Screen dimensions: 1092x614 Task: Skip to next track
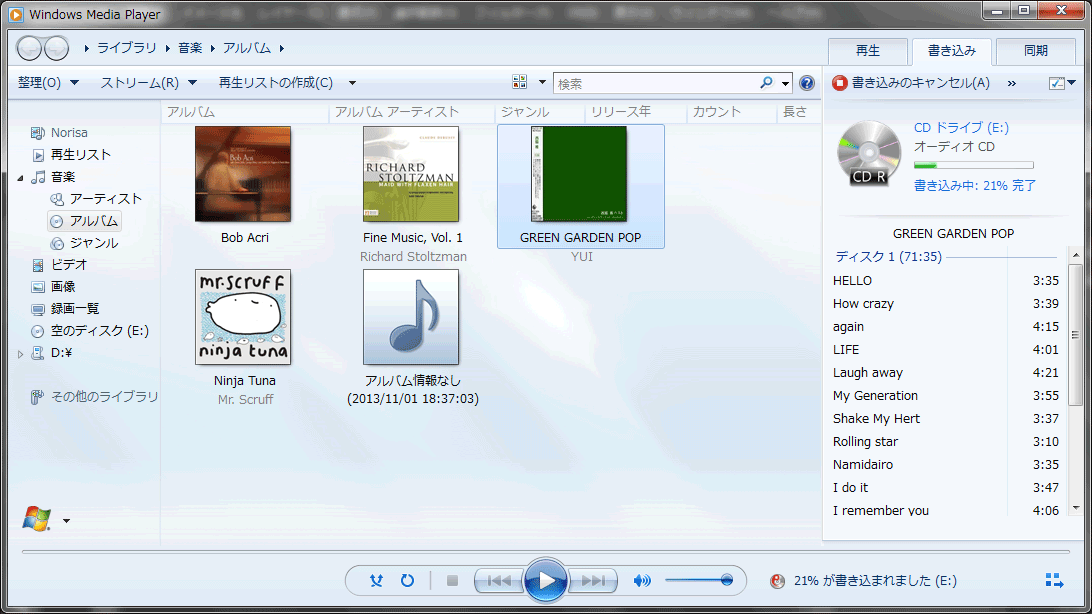pos(593,581)
